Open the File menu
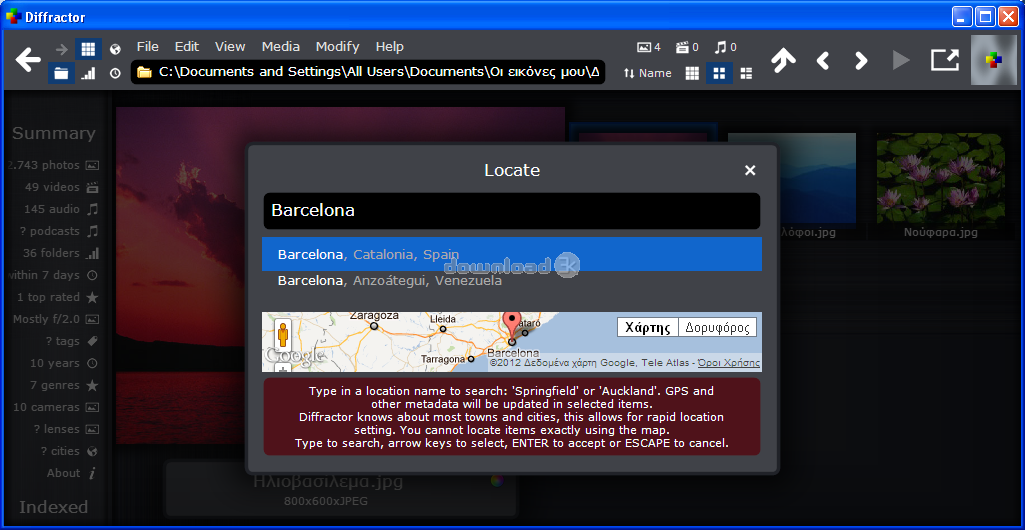The height and width of the screenshot is (530, 1025). [x=147, y=46]
